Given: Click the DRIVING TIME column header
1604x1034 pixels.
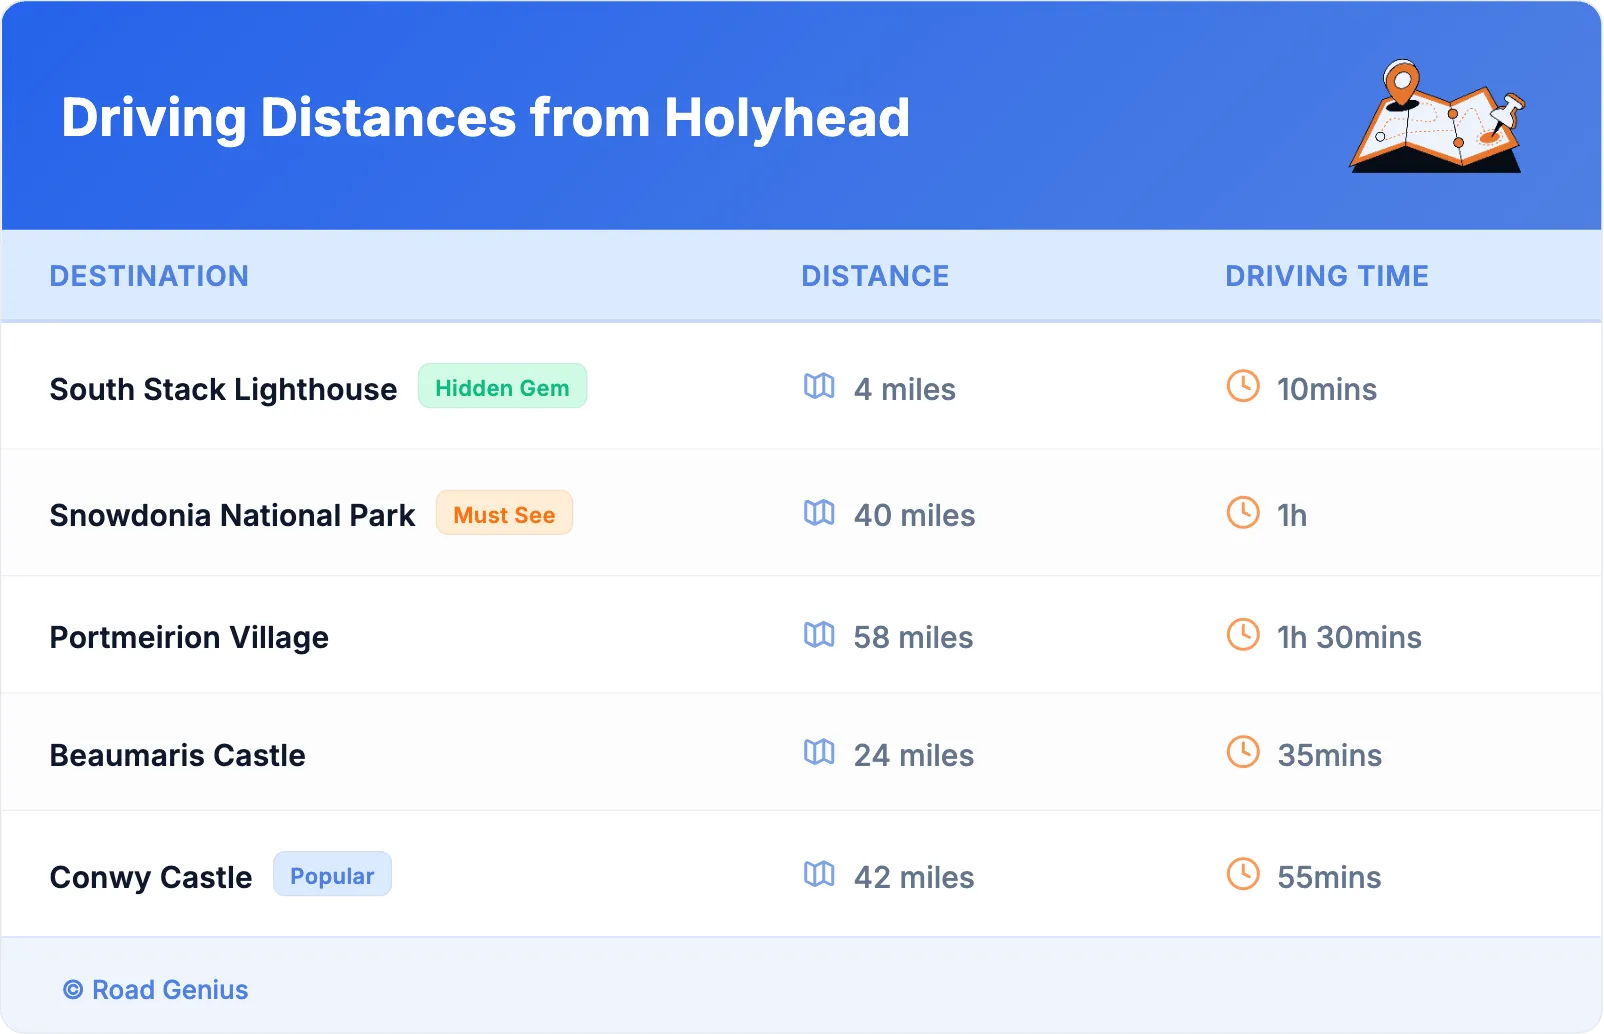Looking at the screenshot, I should (x=1327, y=276).
